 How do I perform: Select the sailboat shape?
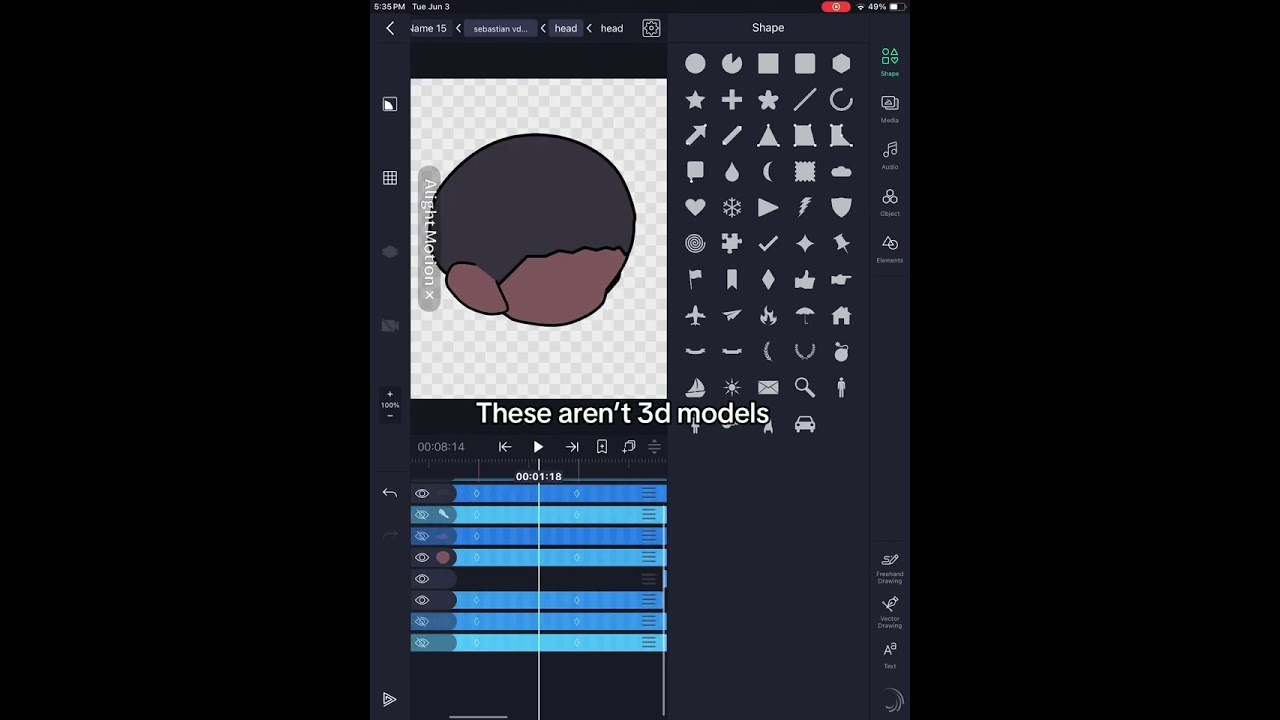click(695, 388)
